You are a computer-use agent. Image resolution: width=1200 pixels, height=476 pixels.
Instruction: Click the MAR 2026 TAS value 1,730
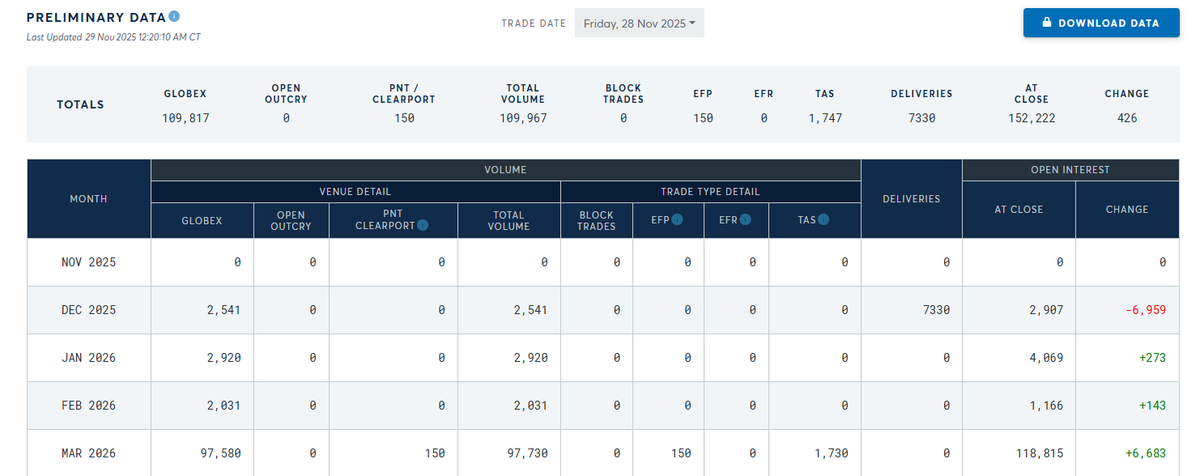tap(831, 453)
